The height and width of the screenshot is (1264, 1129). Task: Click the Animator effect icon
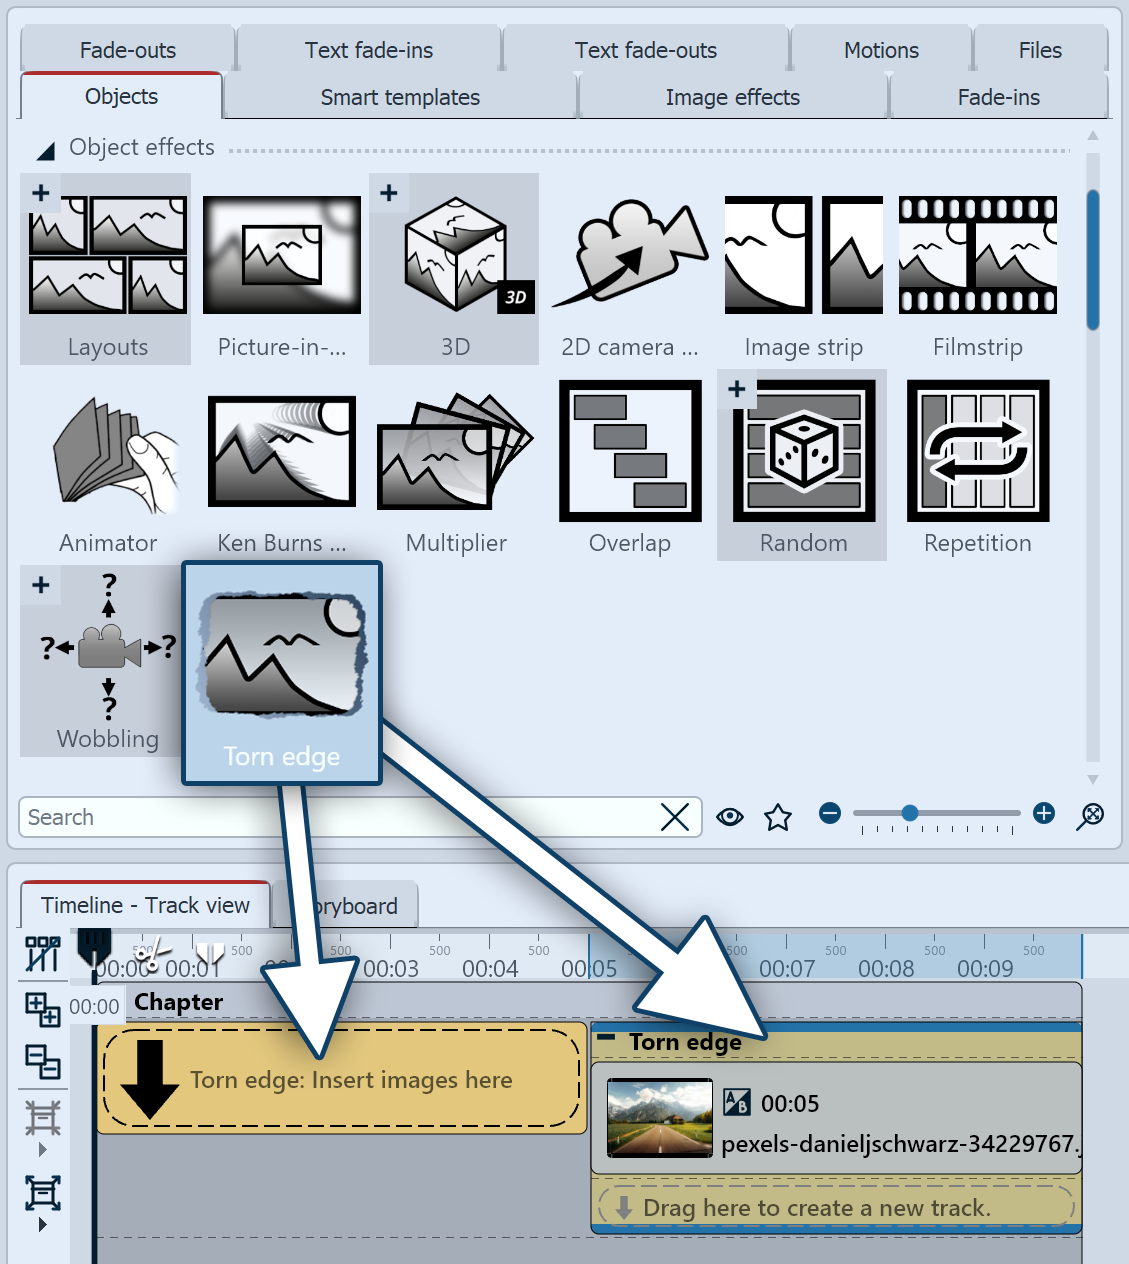pos(108,452)
